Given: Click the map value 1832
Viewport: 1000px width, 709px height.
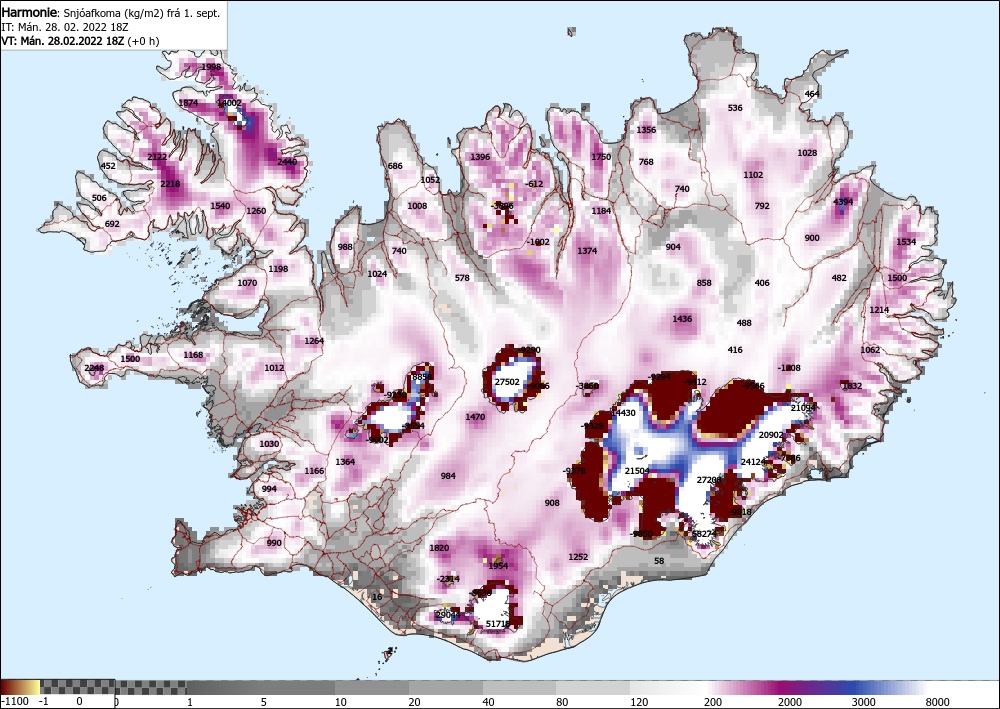Looking at the screenshot, I should point(852,386).
